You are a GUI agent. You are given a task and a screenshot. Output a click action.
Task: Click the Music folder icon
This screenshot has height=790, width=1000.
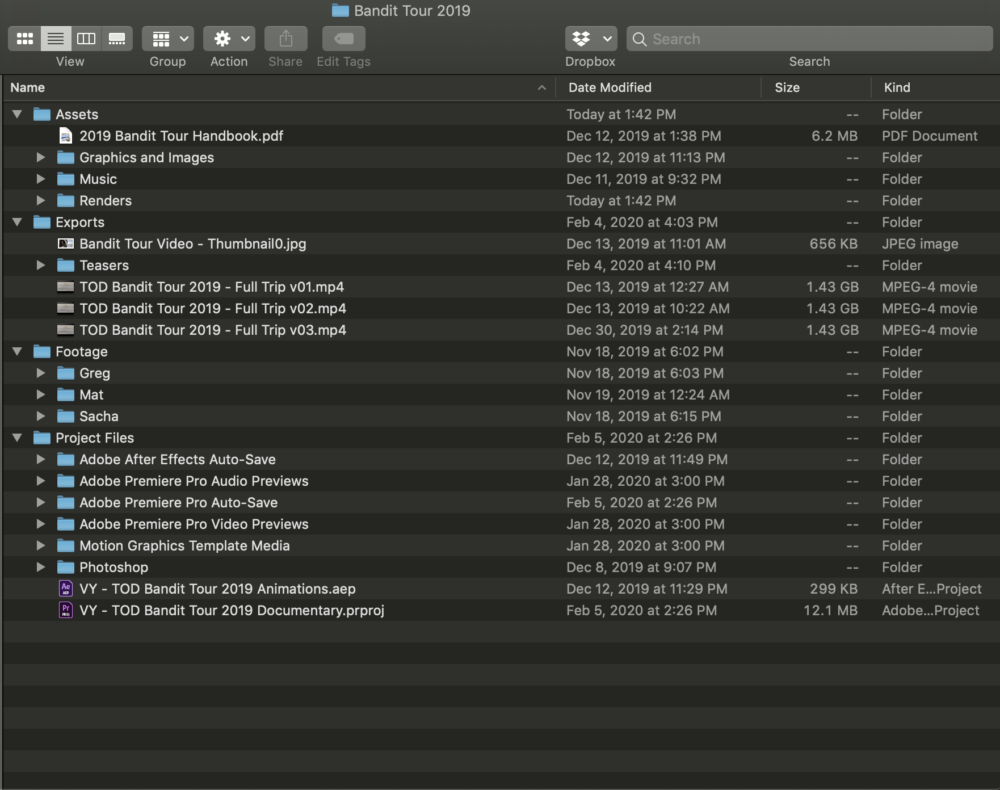point(65,179)
